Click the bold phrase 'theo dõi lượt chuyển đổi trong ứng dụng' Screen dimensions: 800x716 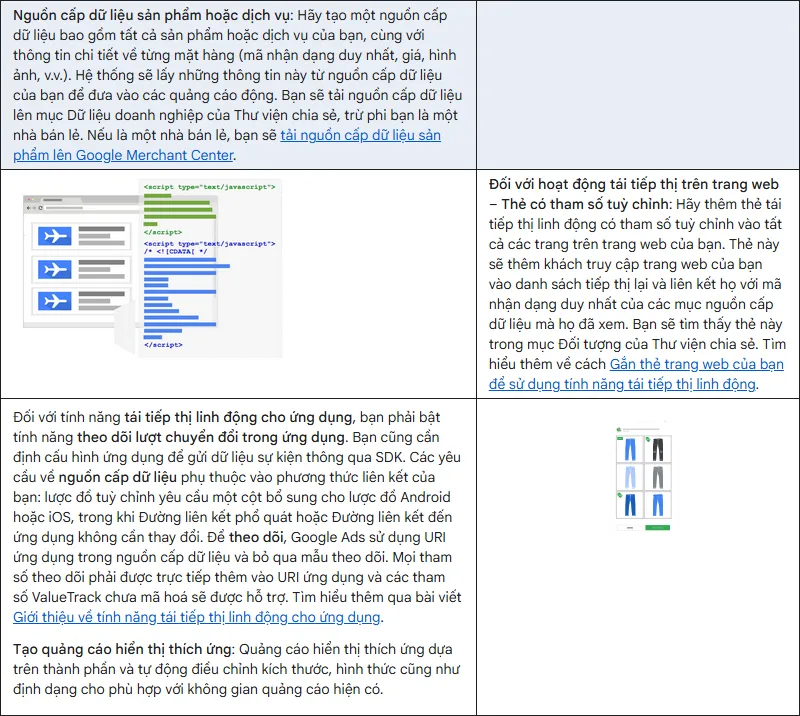coord(211,437)
